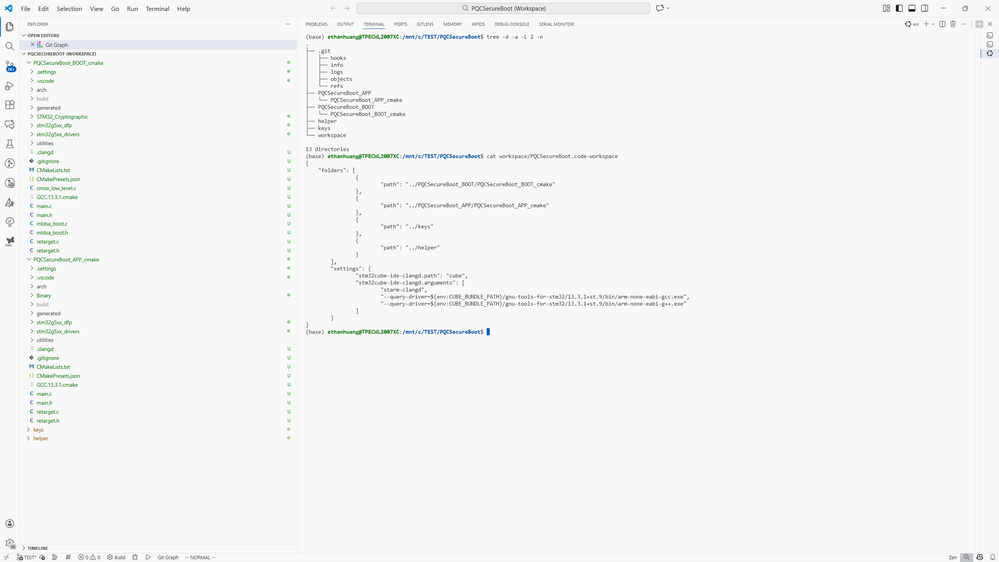Go back with the navigation arrow

tap(333, 8)
